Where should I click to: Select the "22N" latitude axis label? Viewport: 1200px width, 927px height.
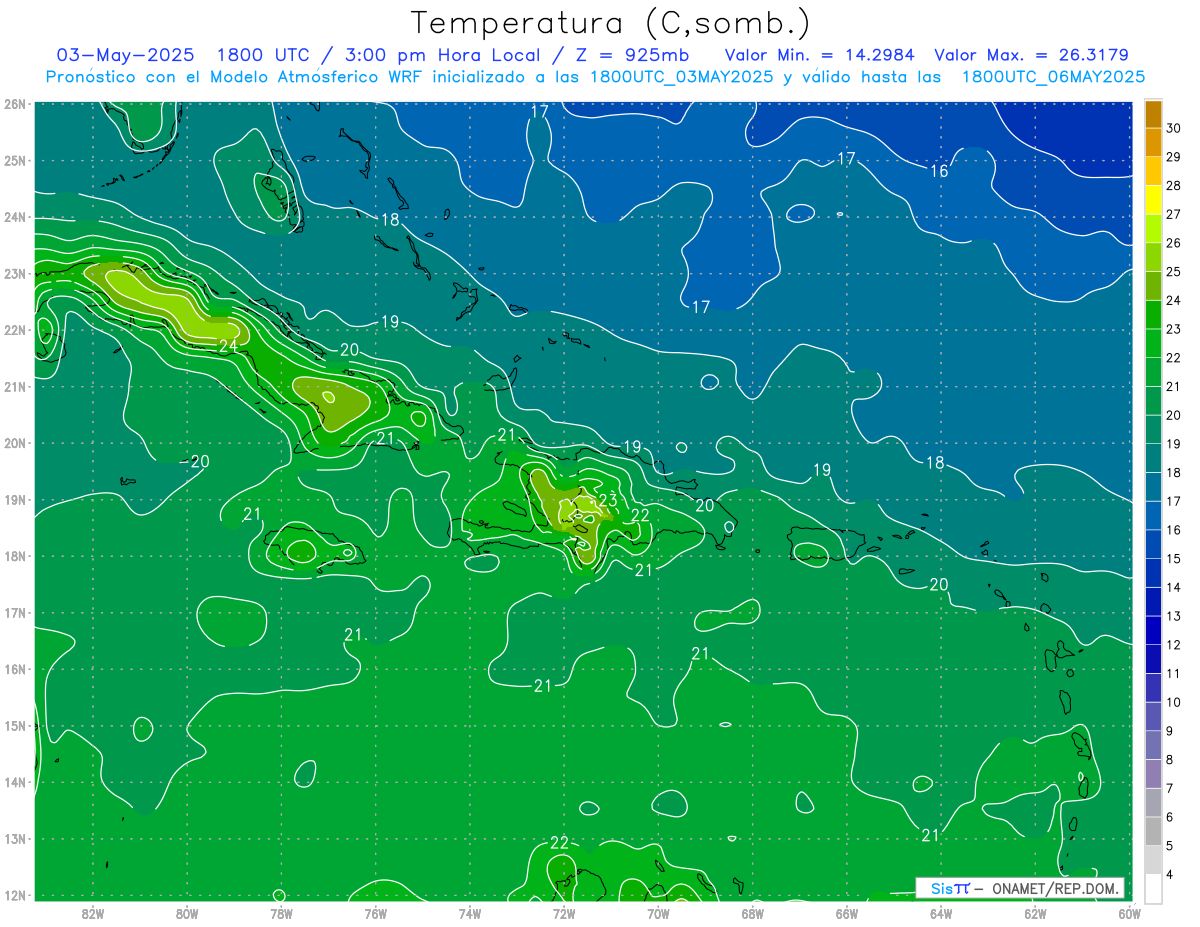tap(14, 330)
